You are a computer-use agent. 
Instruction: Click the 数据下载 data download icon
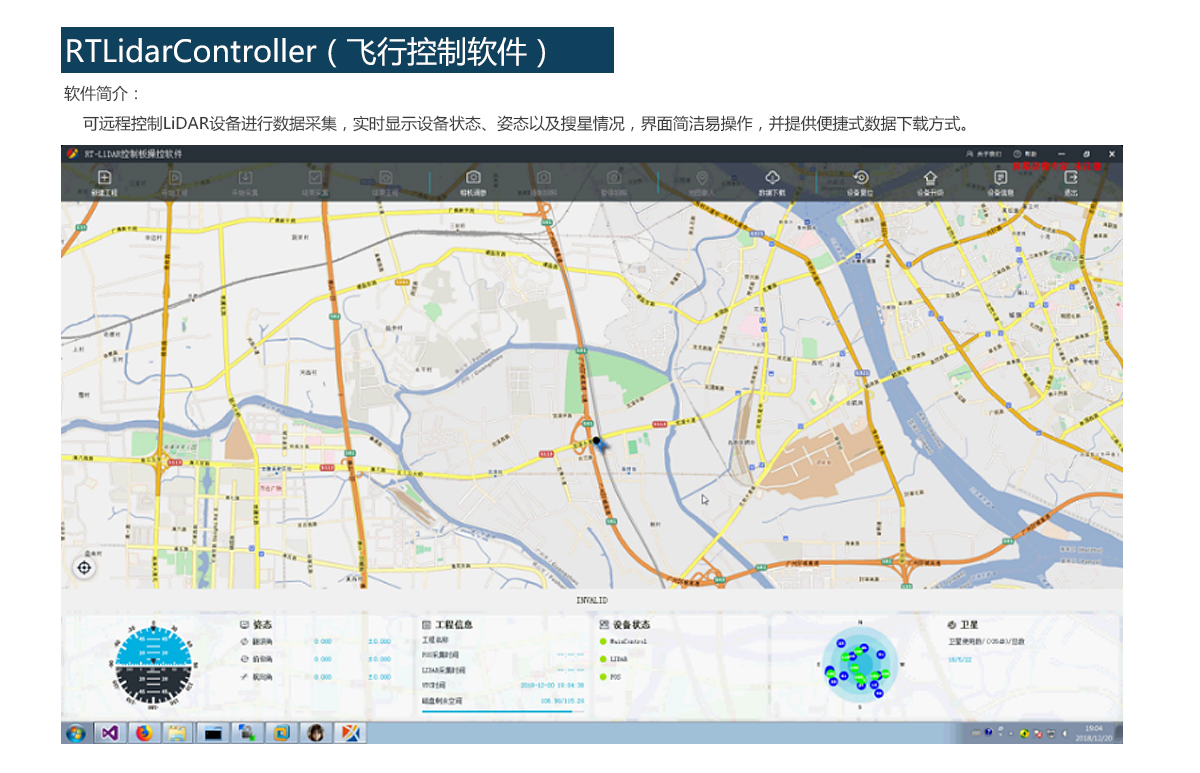pyautogui.click(x=772, y=180)
